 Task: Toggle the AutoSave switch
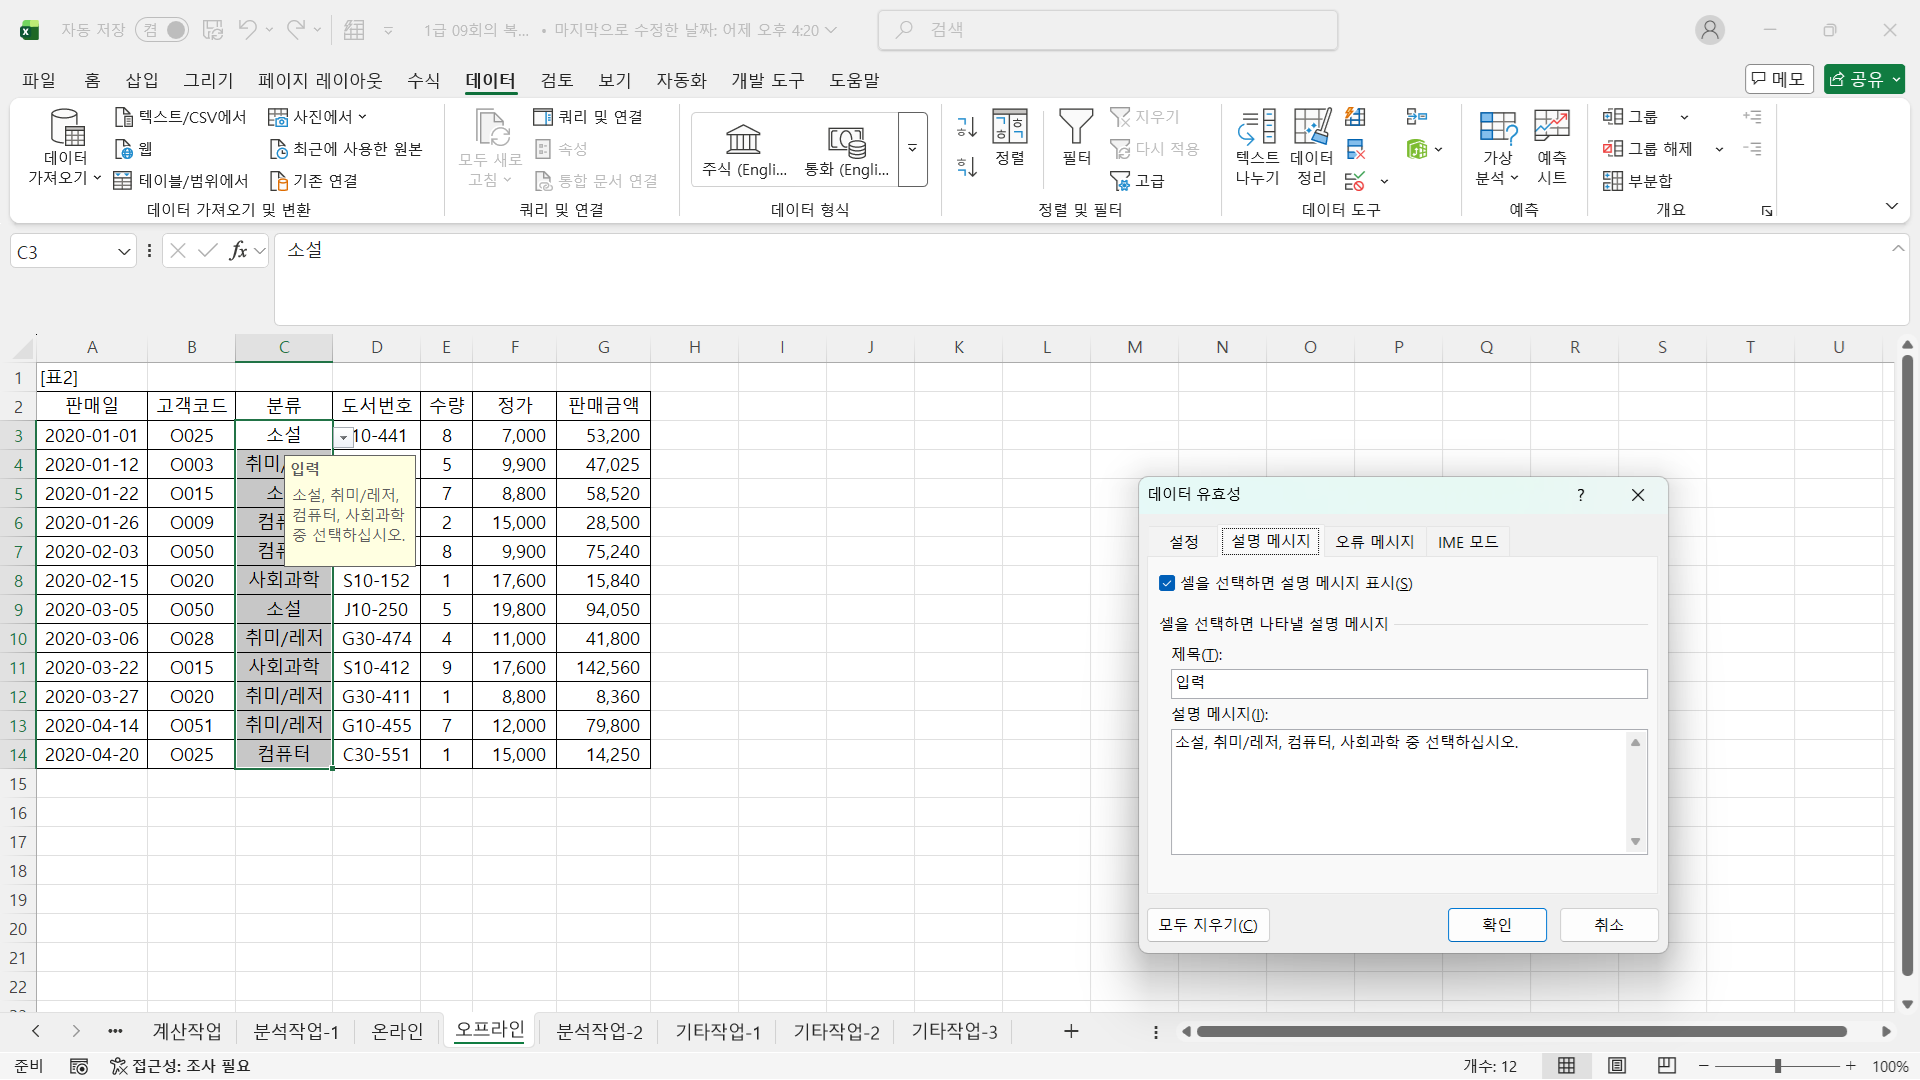[x=163, y=30]
